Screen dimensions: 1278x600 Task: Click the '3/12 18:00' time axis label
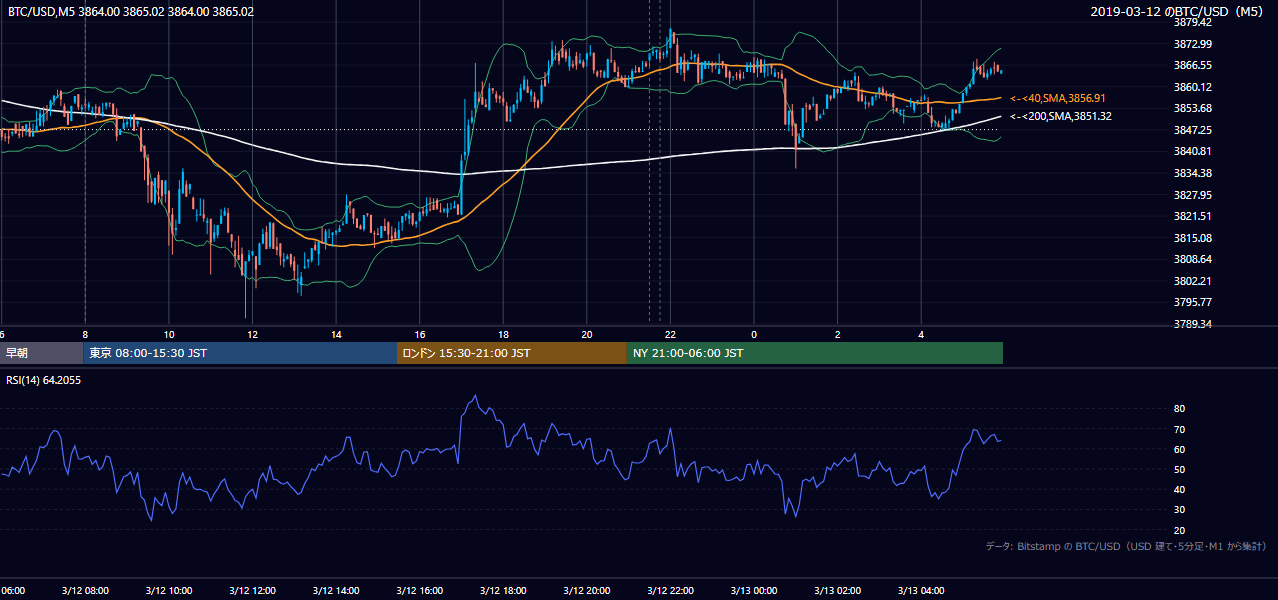(x=503, y=591)
